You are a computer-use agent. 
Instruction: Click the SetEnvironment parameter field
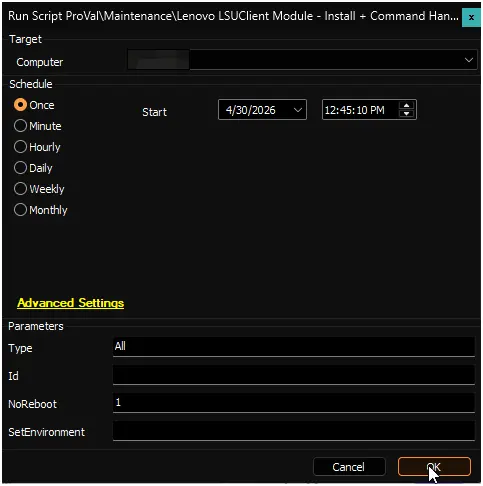[294, 431]
